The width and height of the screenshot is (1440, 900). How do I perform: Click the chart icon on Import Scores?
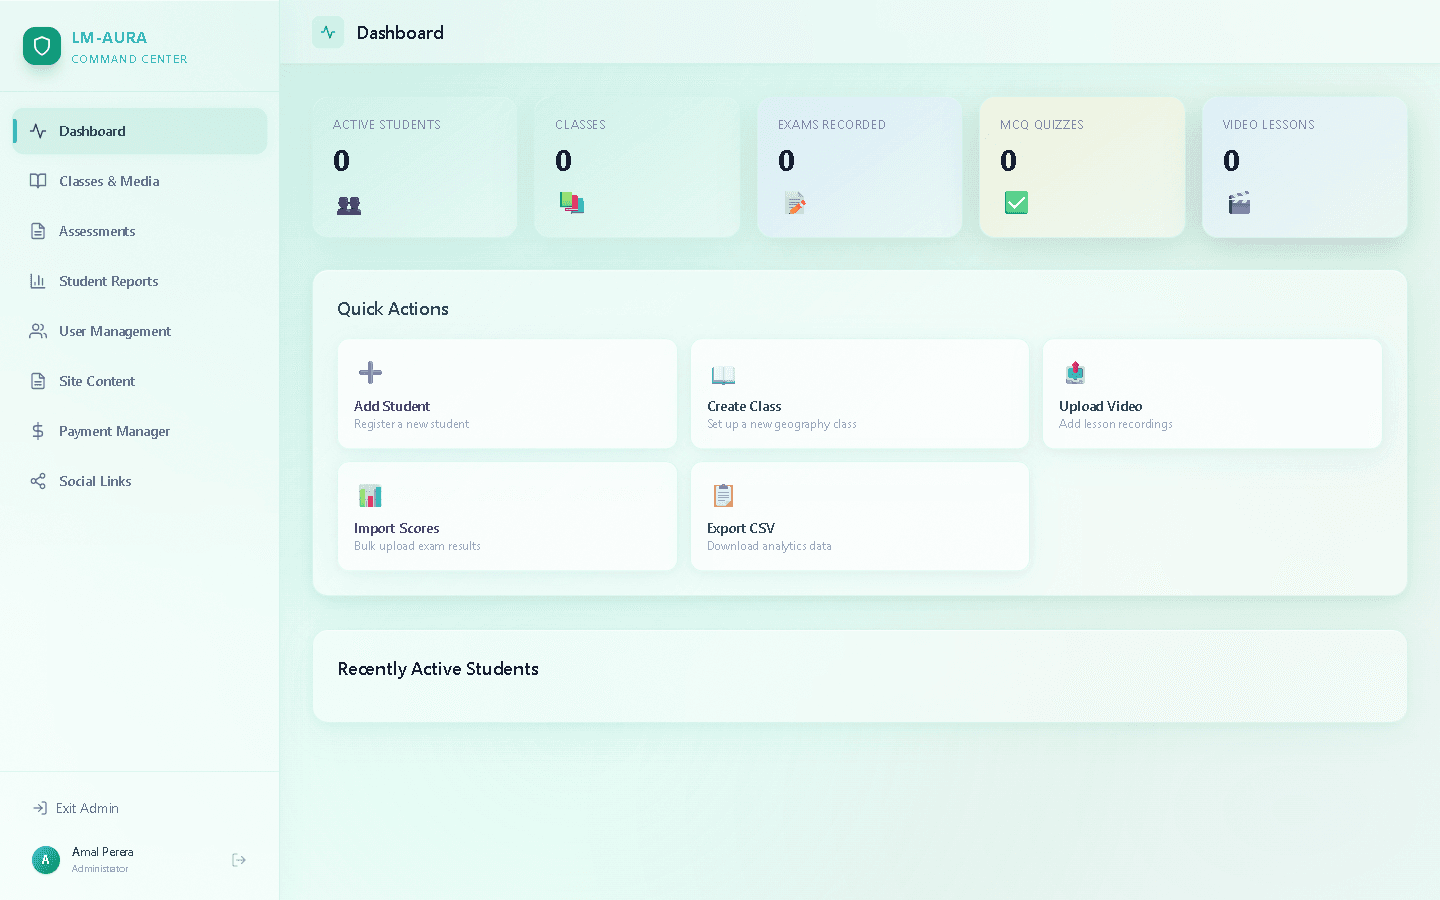[x=370, y=495]
